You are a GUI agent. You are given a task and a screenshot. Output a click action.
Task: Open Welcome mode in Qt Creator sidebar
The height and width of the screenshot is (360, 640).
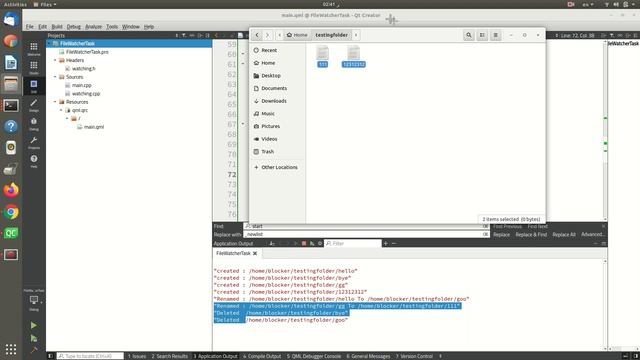[34, 49]
